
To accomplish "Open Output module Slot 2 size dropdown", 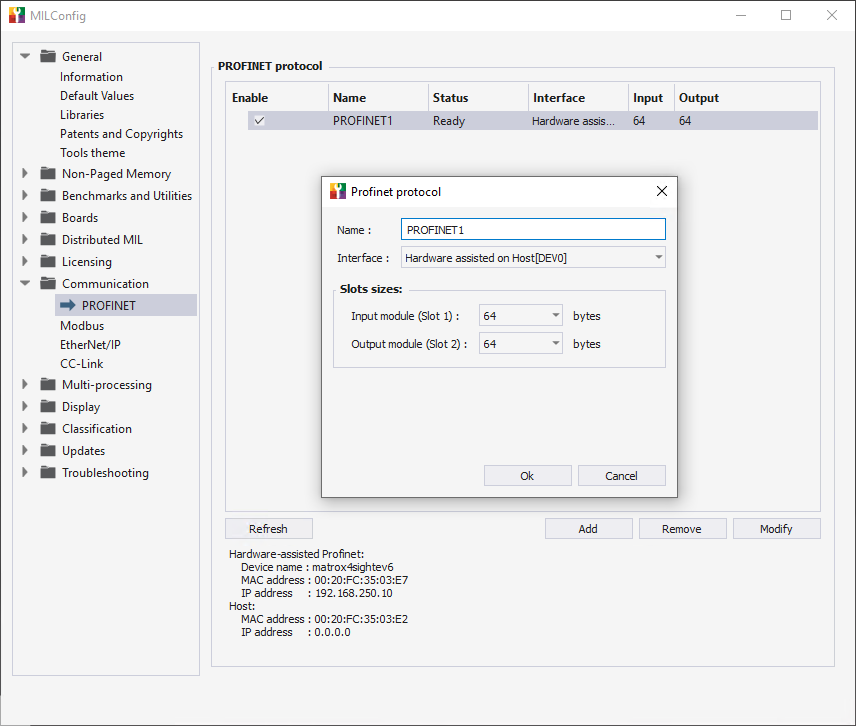I will [x=520, y=344].
